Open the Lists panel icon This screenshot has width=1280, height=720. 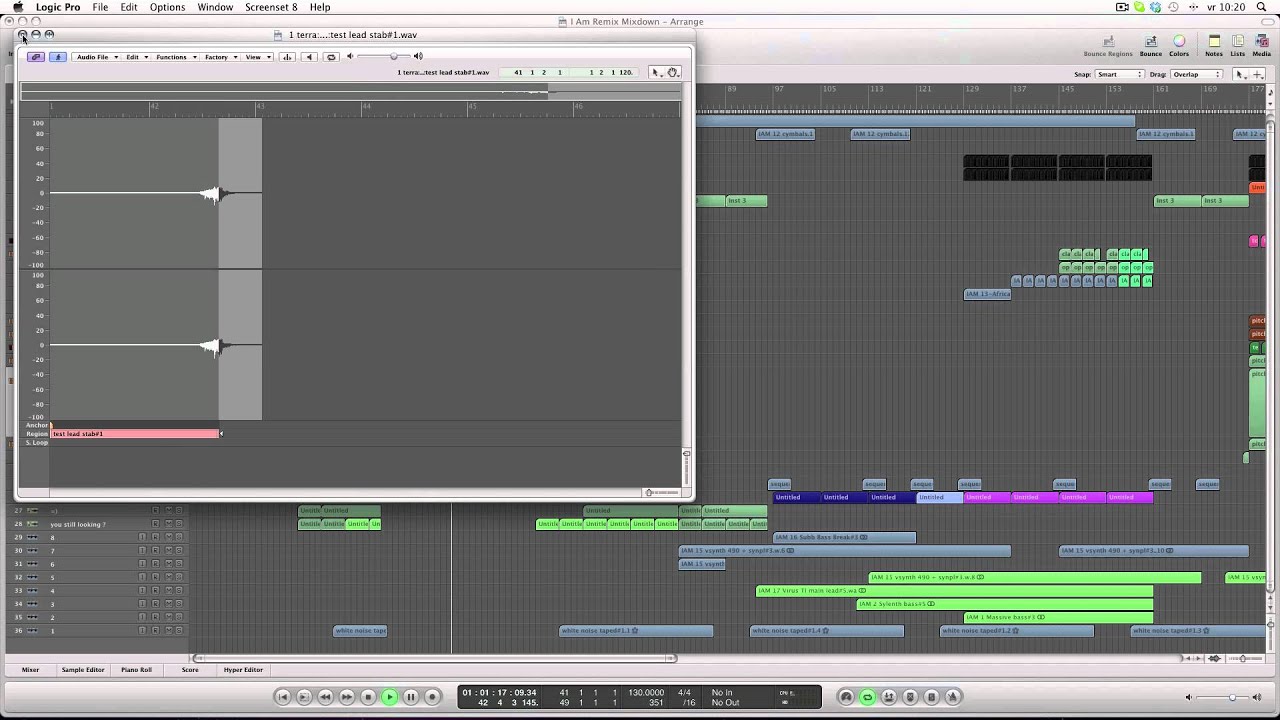coord(1238,46)
